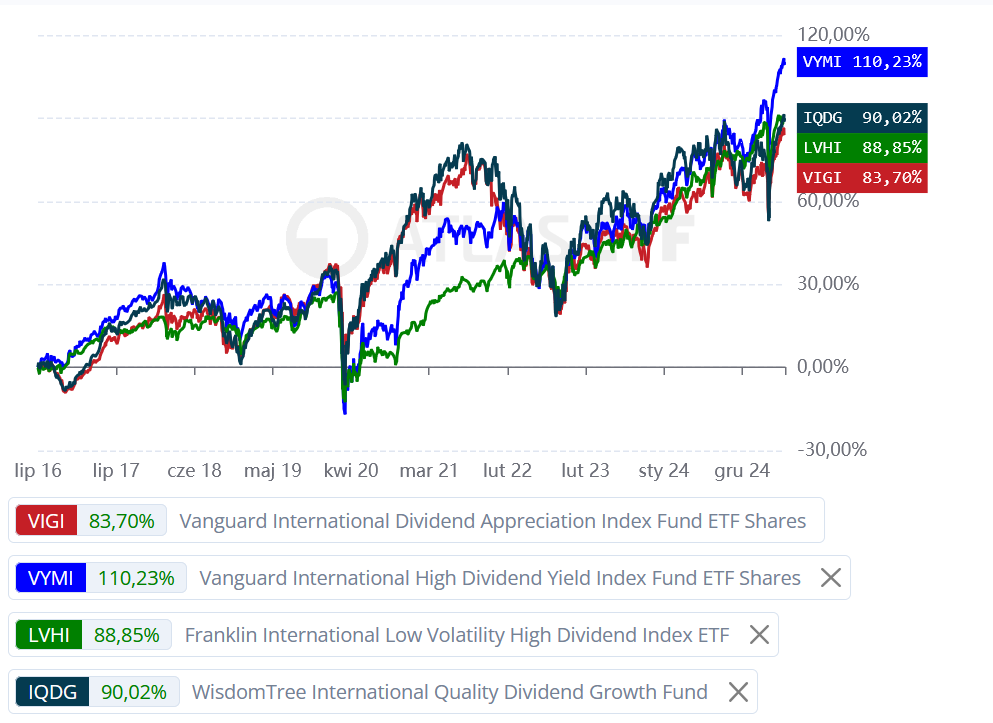This screenshot has width=993, height=723.
Task: Click the 'lut 23' date axis label
Action: coord(585,470)
